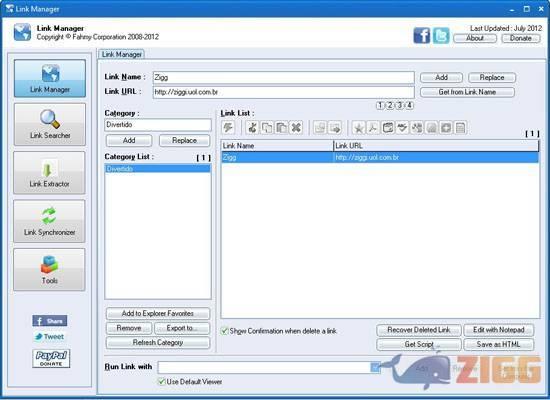Click the Category input field
This screenshot has width=550, height=400.
pos(158,125)
